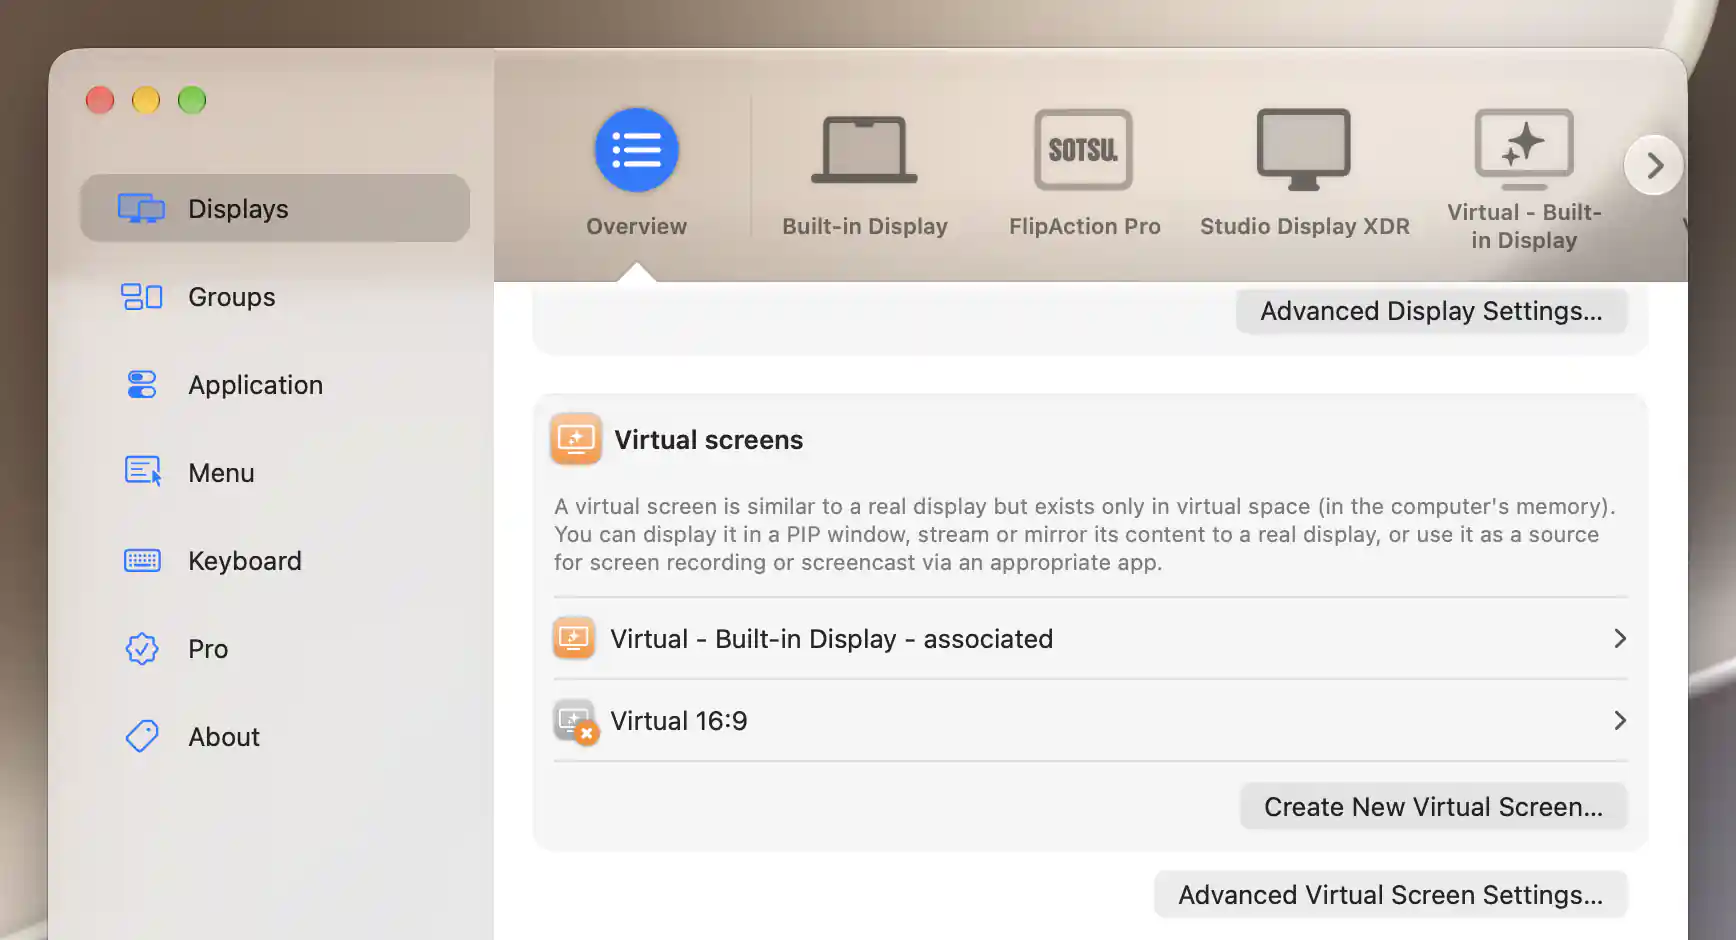Click the Overview tab label
The height and width of the screenshot is (940, 1736).
pyautogui.click(x=636, y=227)
